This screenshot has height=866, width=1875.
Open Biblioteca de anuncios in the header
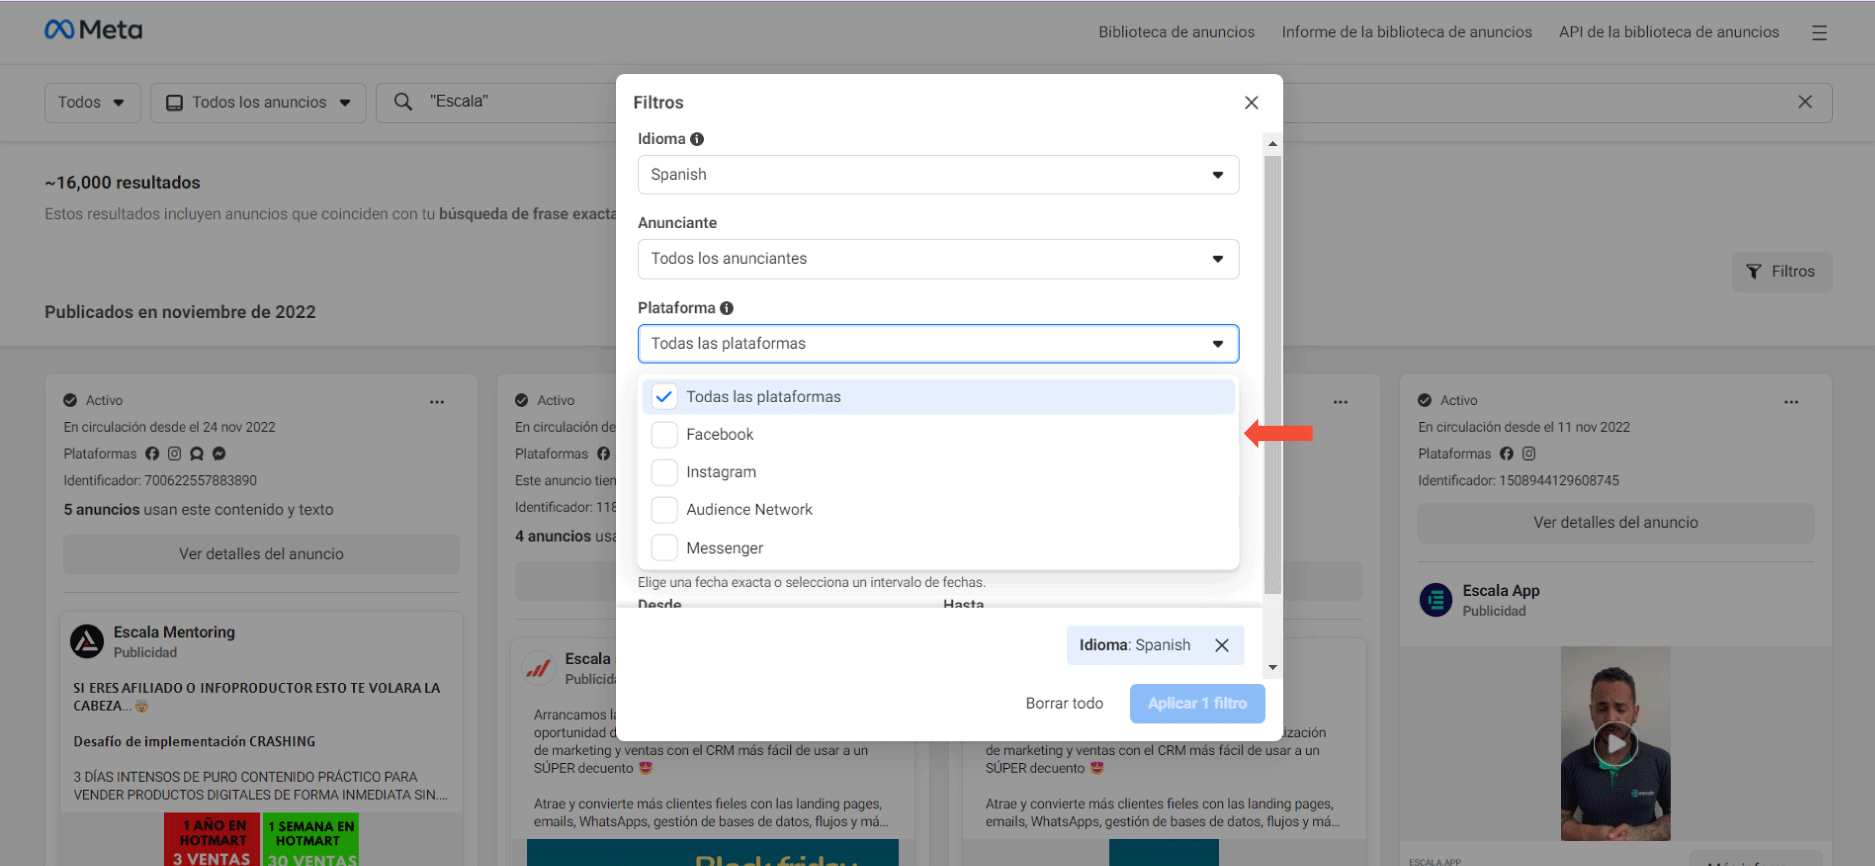pyautogui.click(x=1176, y=32)
